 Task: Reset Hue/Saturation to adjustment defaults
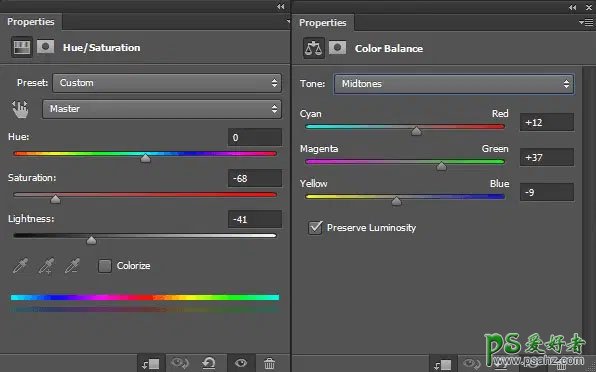[209, 363]
